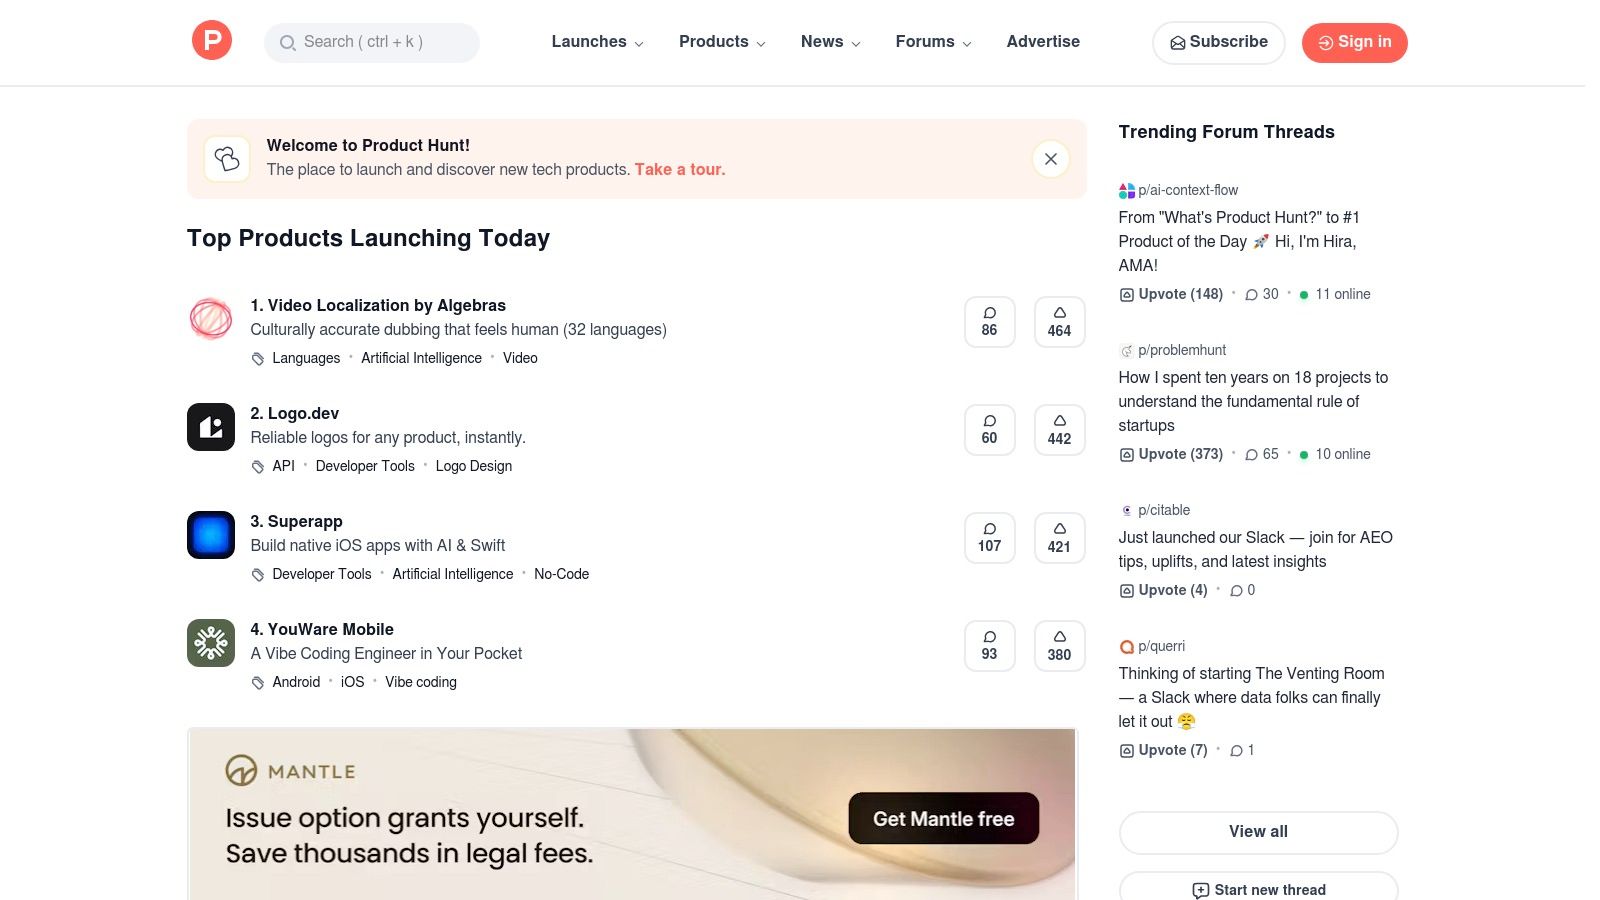Viewport: 1600px width, 900px height.
Task: Upvote the Superapp launch
Action: click(x=1059, y=537)
